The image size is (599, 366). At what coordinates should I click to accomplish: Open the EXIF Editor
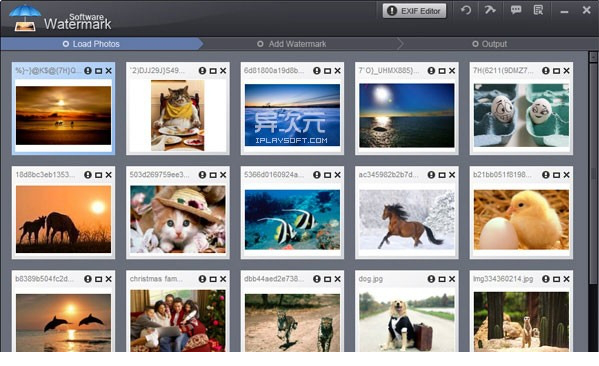(414, 11)
